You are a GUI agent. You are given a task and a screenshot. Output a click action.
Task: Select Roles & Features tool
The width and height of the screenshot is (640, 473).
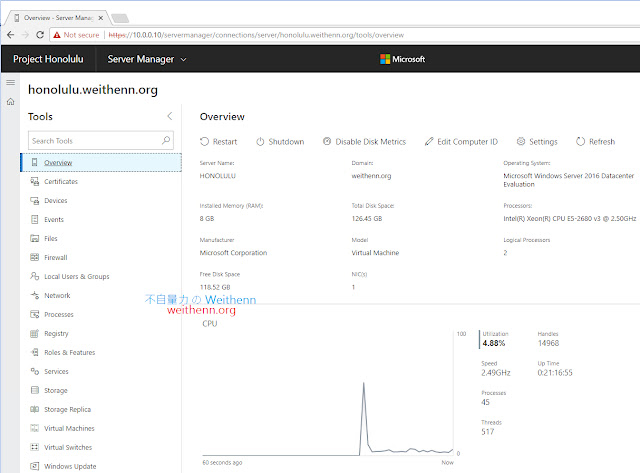click(x=69, y=352)
